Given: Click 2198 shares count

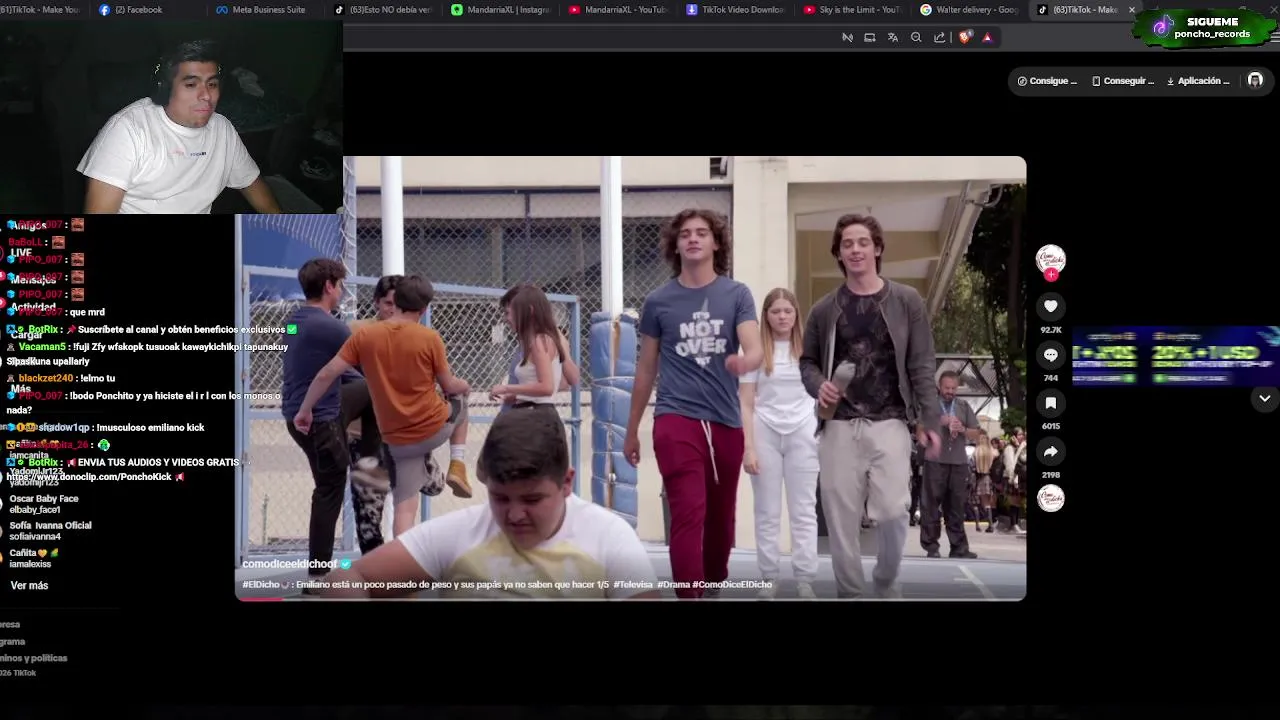Looking at the screenshot, I should point(1050,475).
